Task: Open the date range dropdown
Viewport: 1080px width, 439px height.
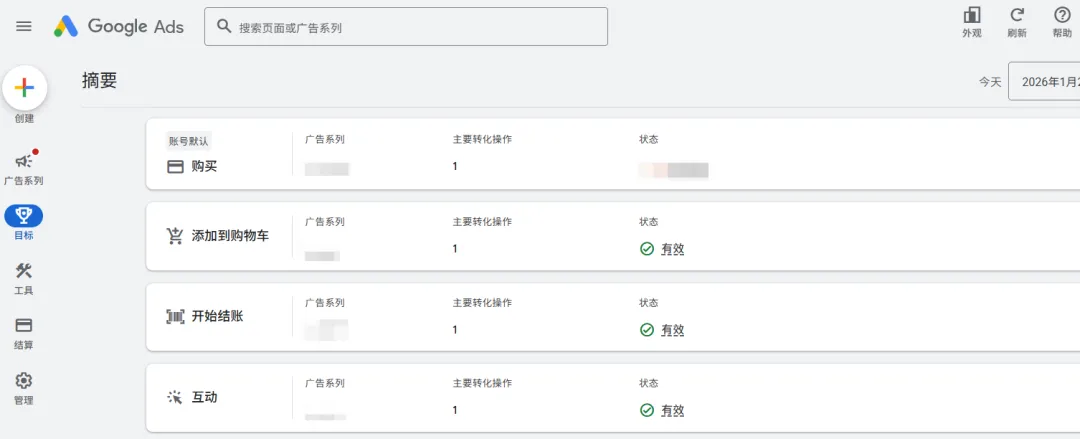Action: click(x=1045, y=82)
